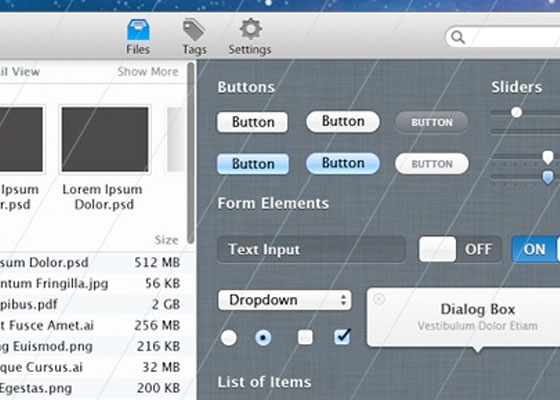Viewport: 560px width, 400px height.
Task: Click the white pill BUTTON
Action: click(432, 164)
